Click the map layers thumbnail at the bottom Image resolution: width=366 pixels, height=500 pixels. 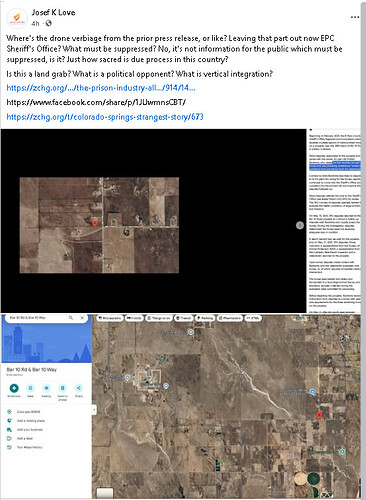point(105,493)
